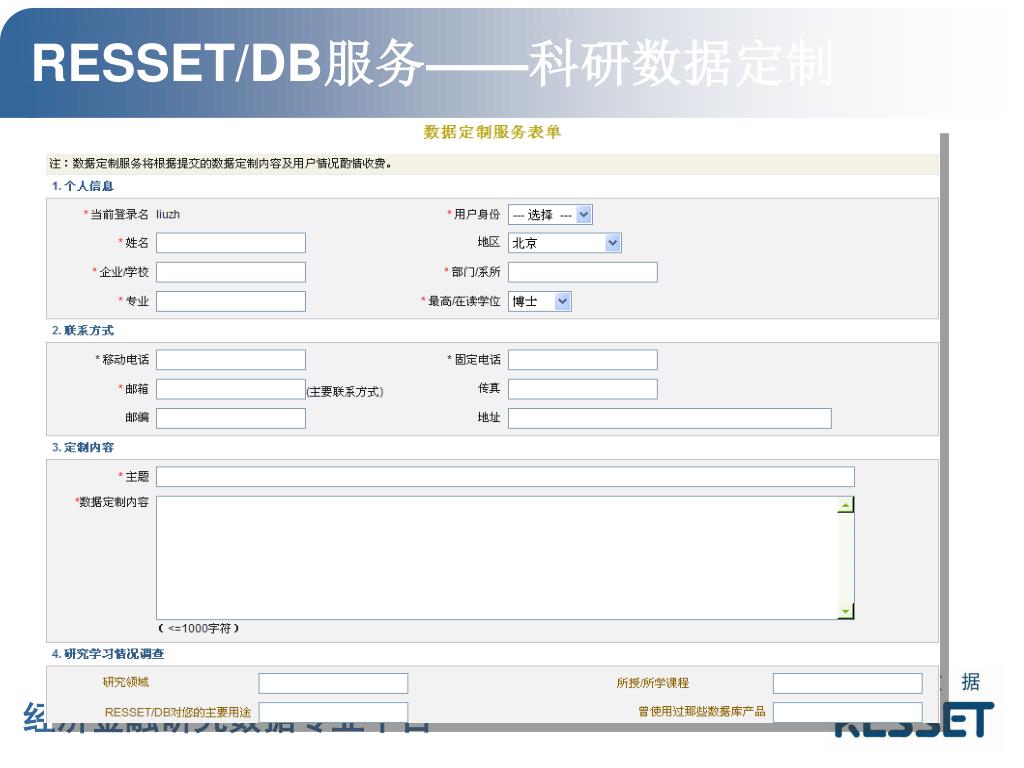Click the 传真 input field

tap(583, 389)
